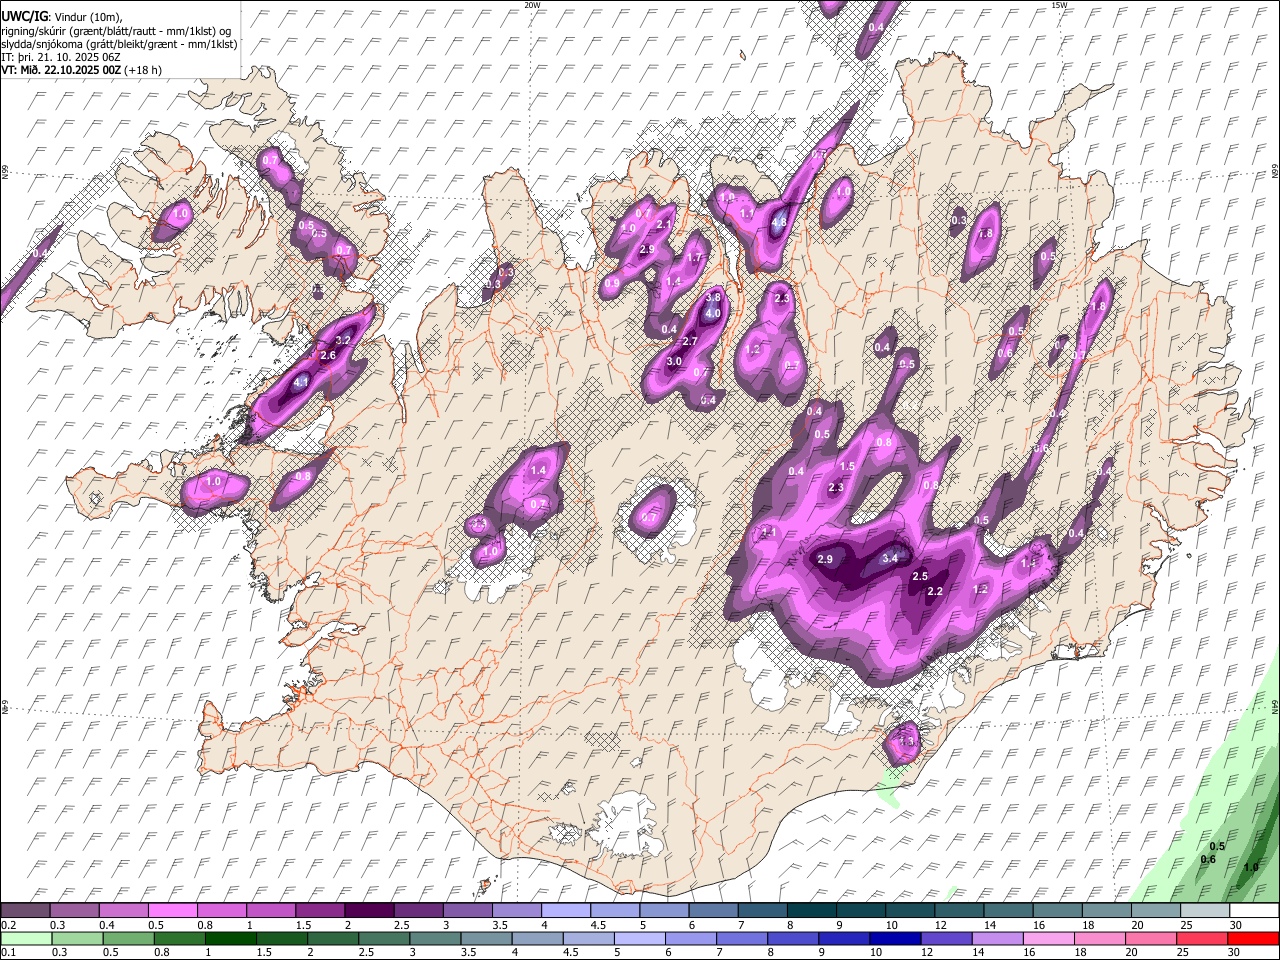This screenshot has width=1280, height=960.
Task: Click the 4.0 snowfall value on the map
Action: click(713, 314)
